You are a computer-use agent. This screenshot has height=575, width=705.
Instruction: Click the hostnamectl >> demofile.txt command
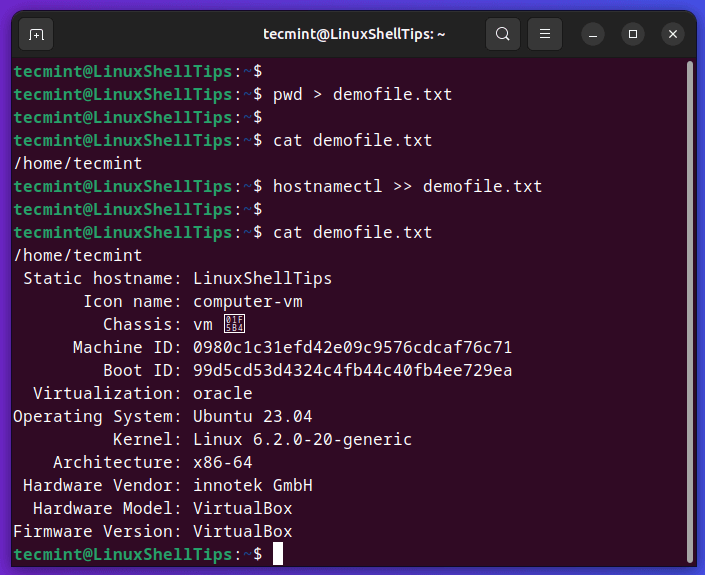(407, 186)
